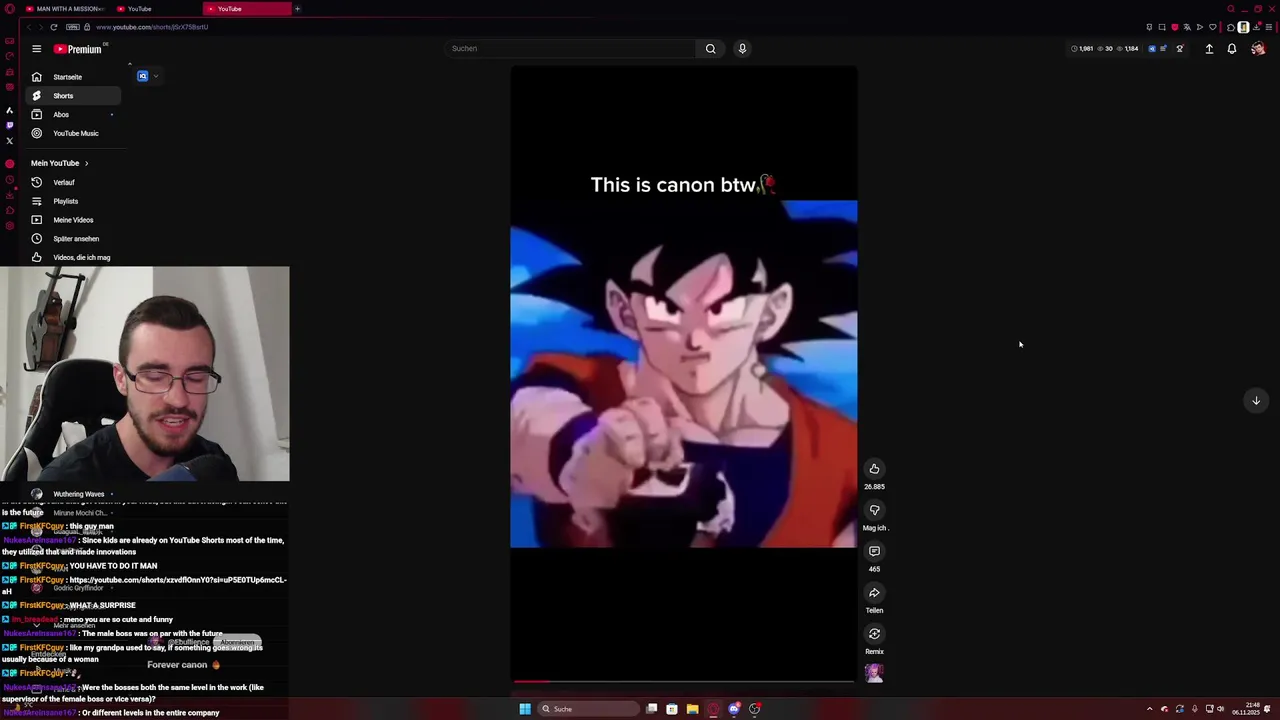Click the Suchen search field

[x=571, y=48]
